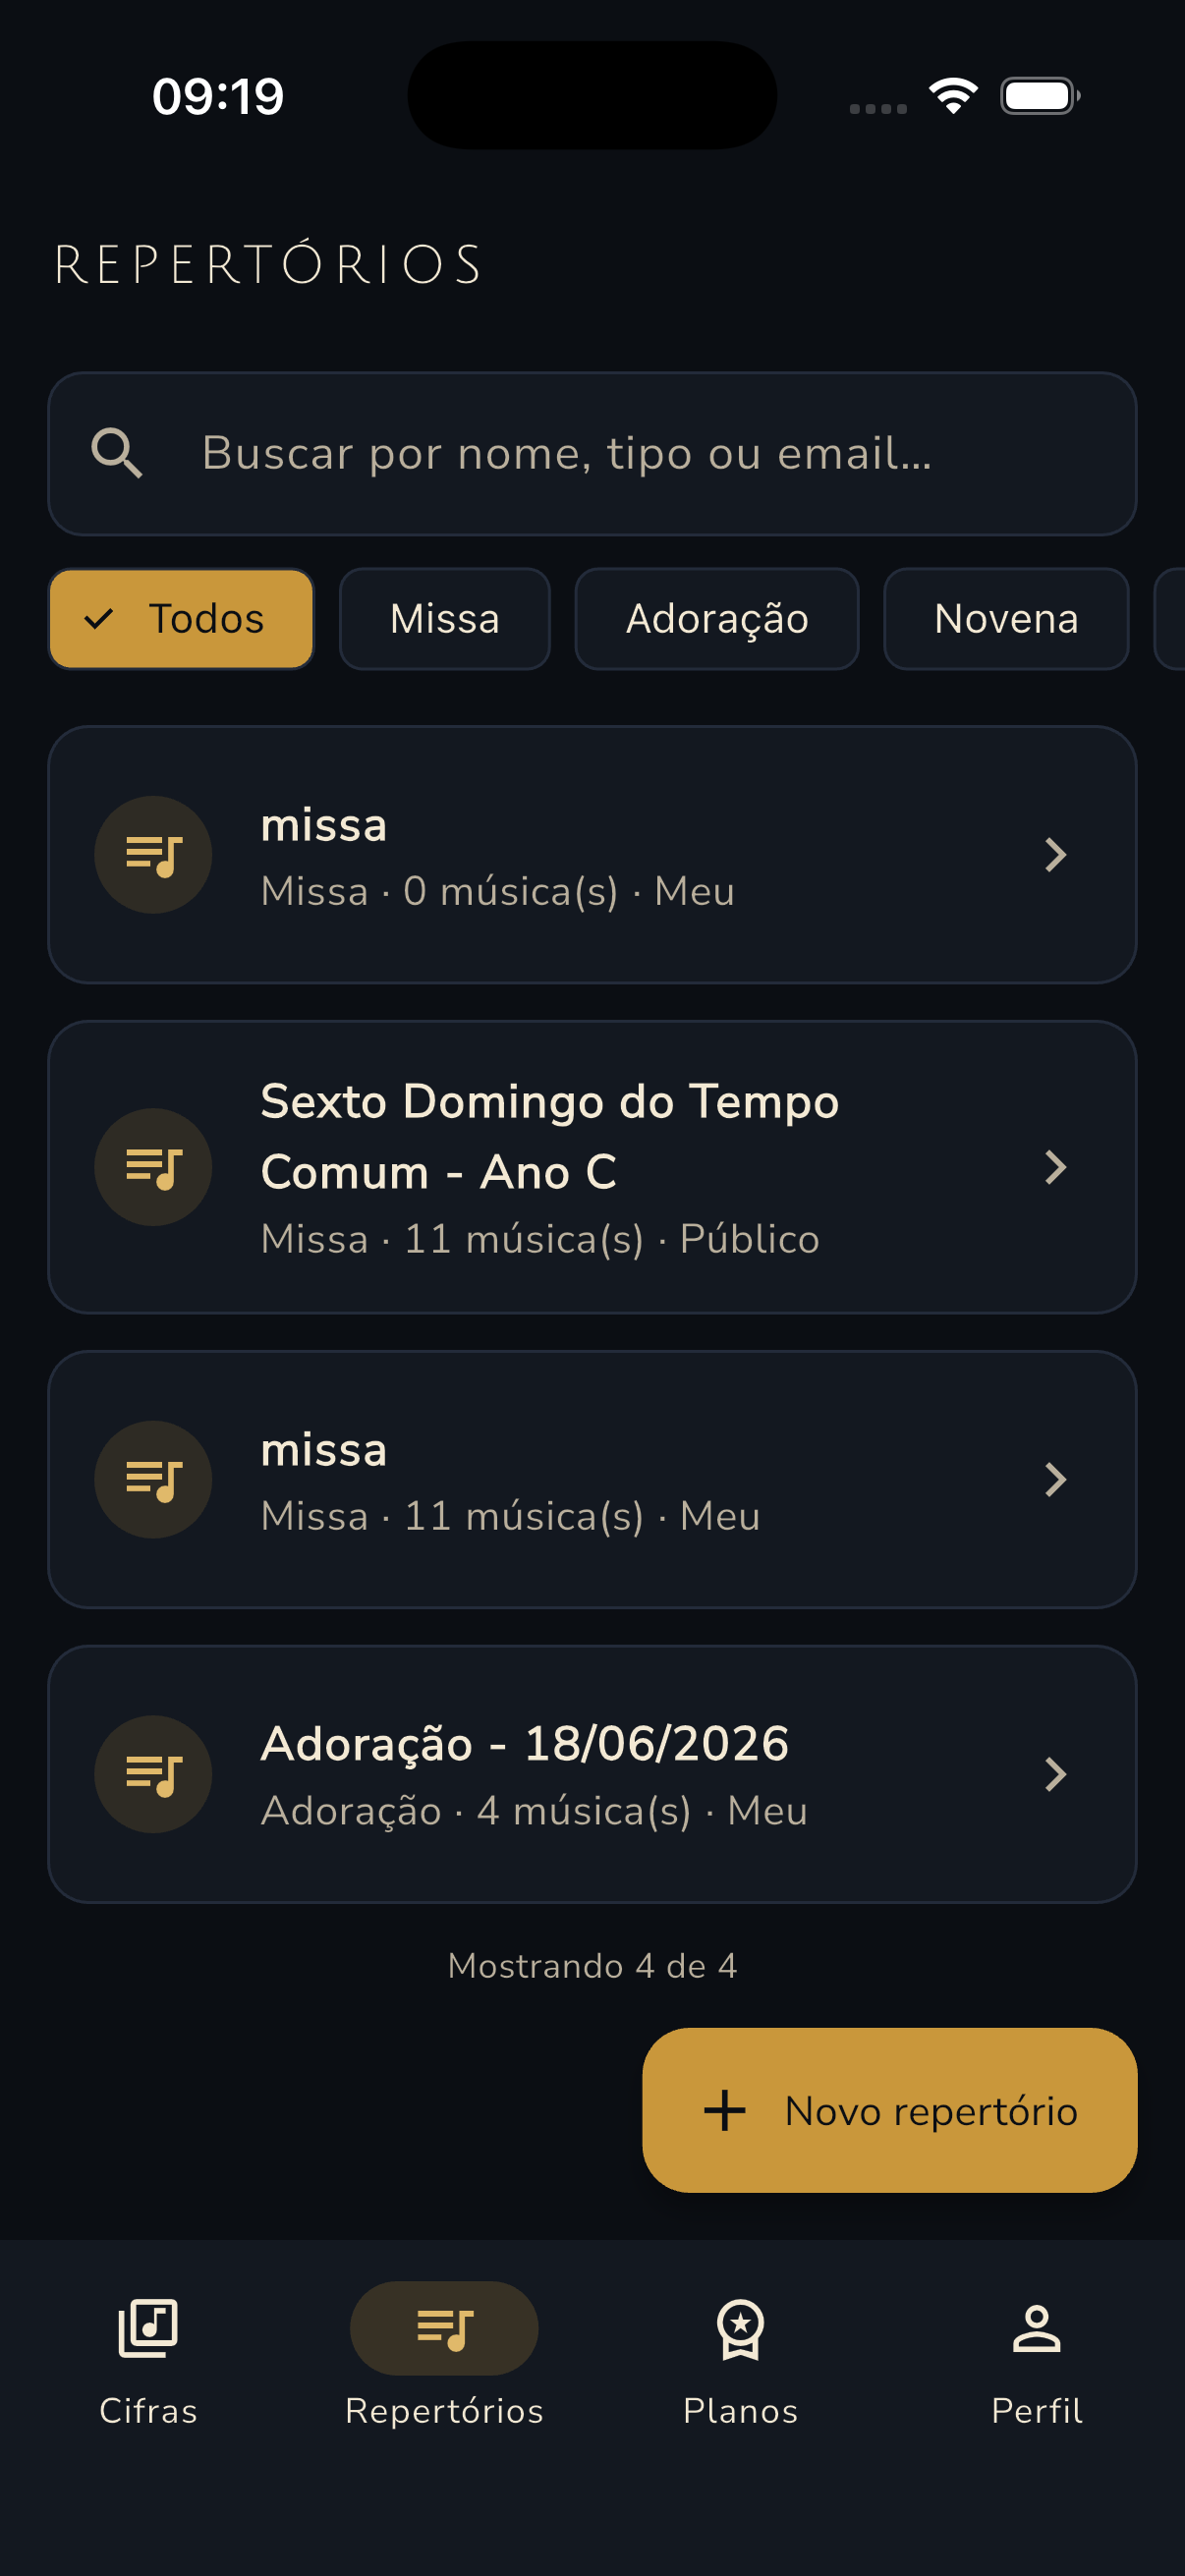
Task: Tap the plus icon in Novo repertório
Action: point(724,2110)
